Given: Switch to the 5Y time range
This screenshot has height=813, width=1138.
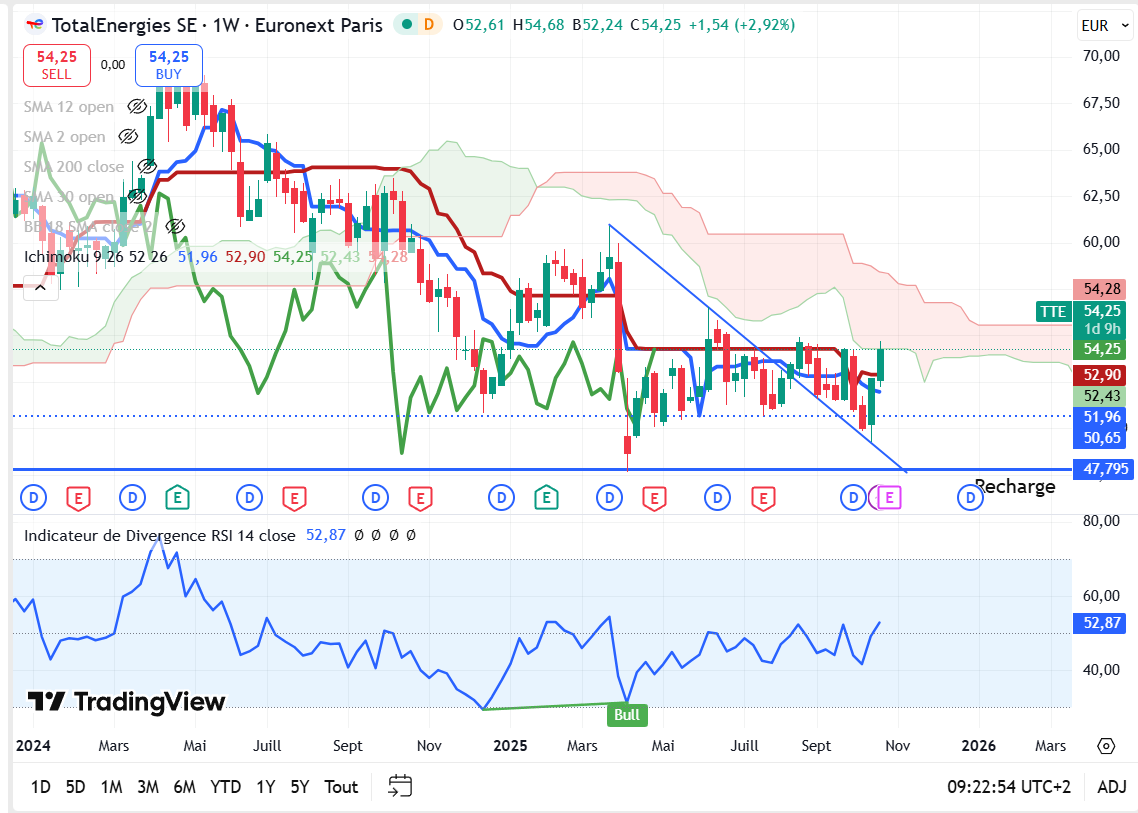Looking at the screenshot, I should (300, 787).
